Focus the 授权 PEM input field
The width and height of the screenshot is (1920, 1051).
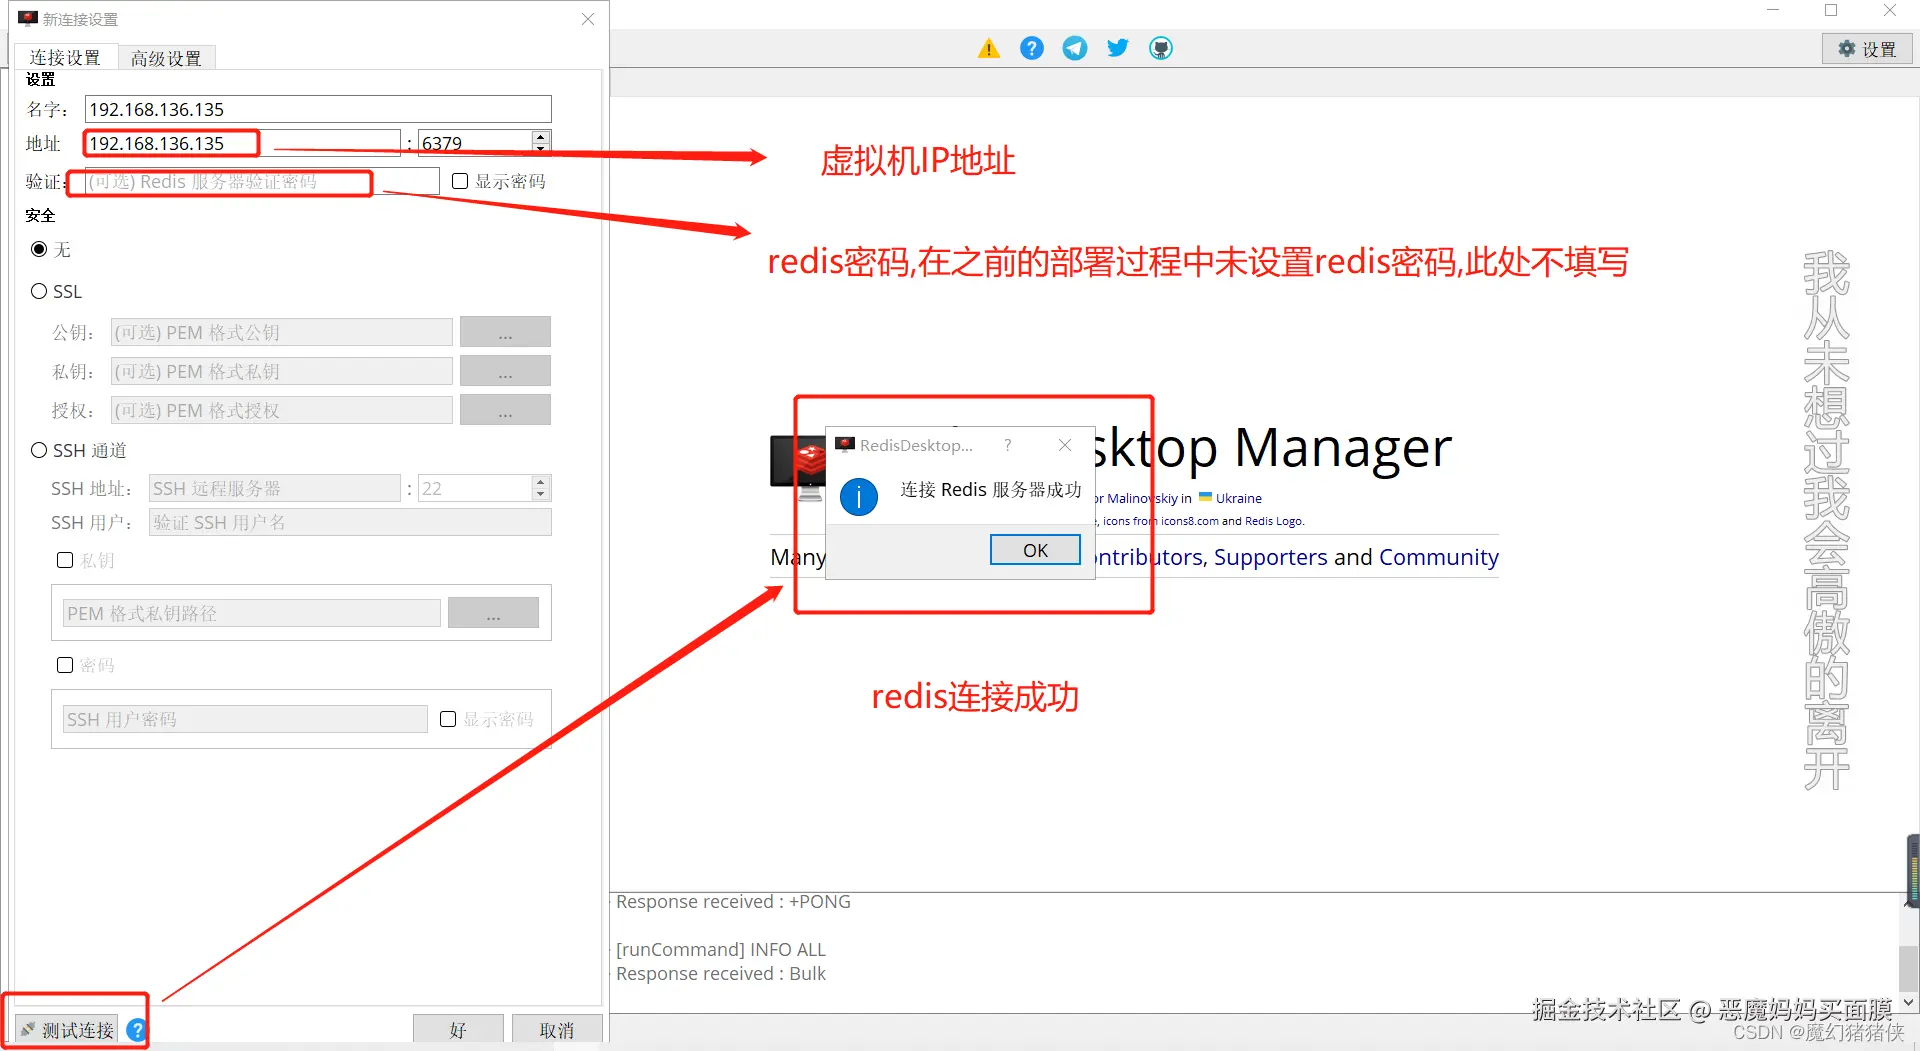(x=281, y=410)
